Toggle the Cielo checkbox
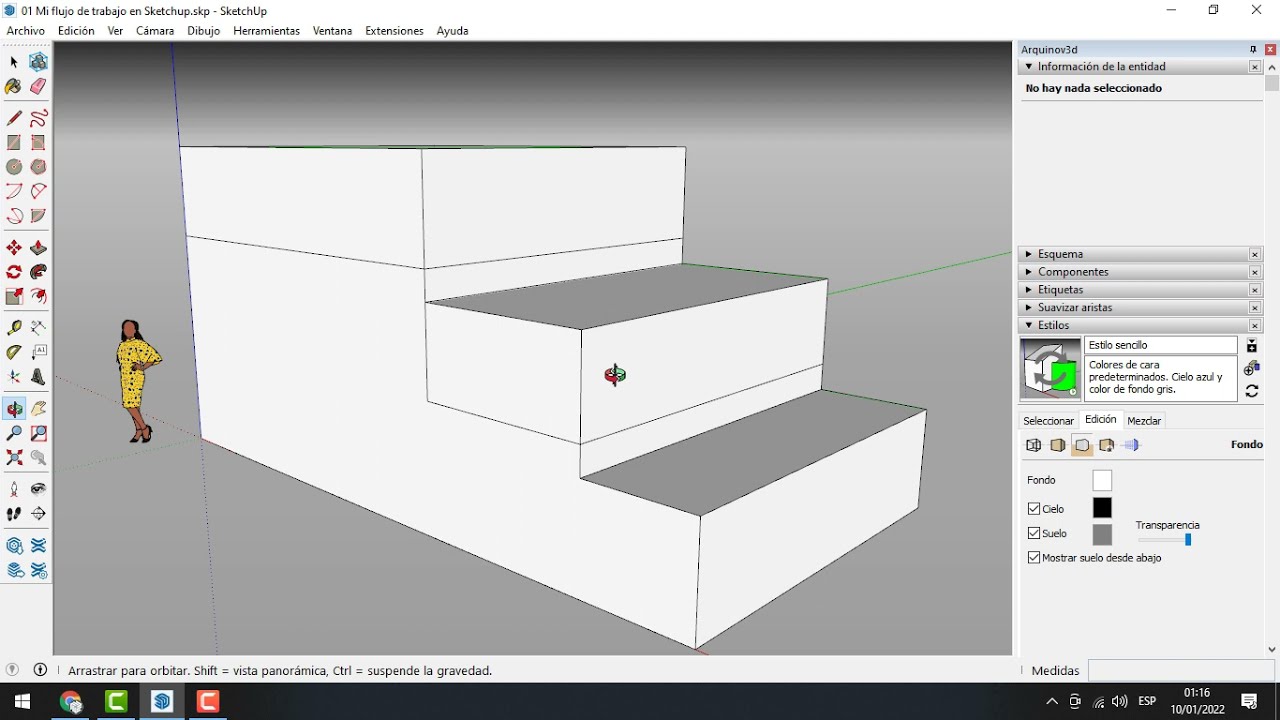1280x720 pixels. [x=1034, y=508]
